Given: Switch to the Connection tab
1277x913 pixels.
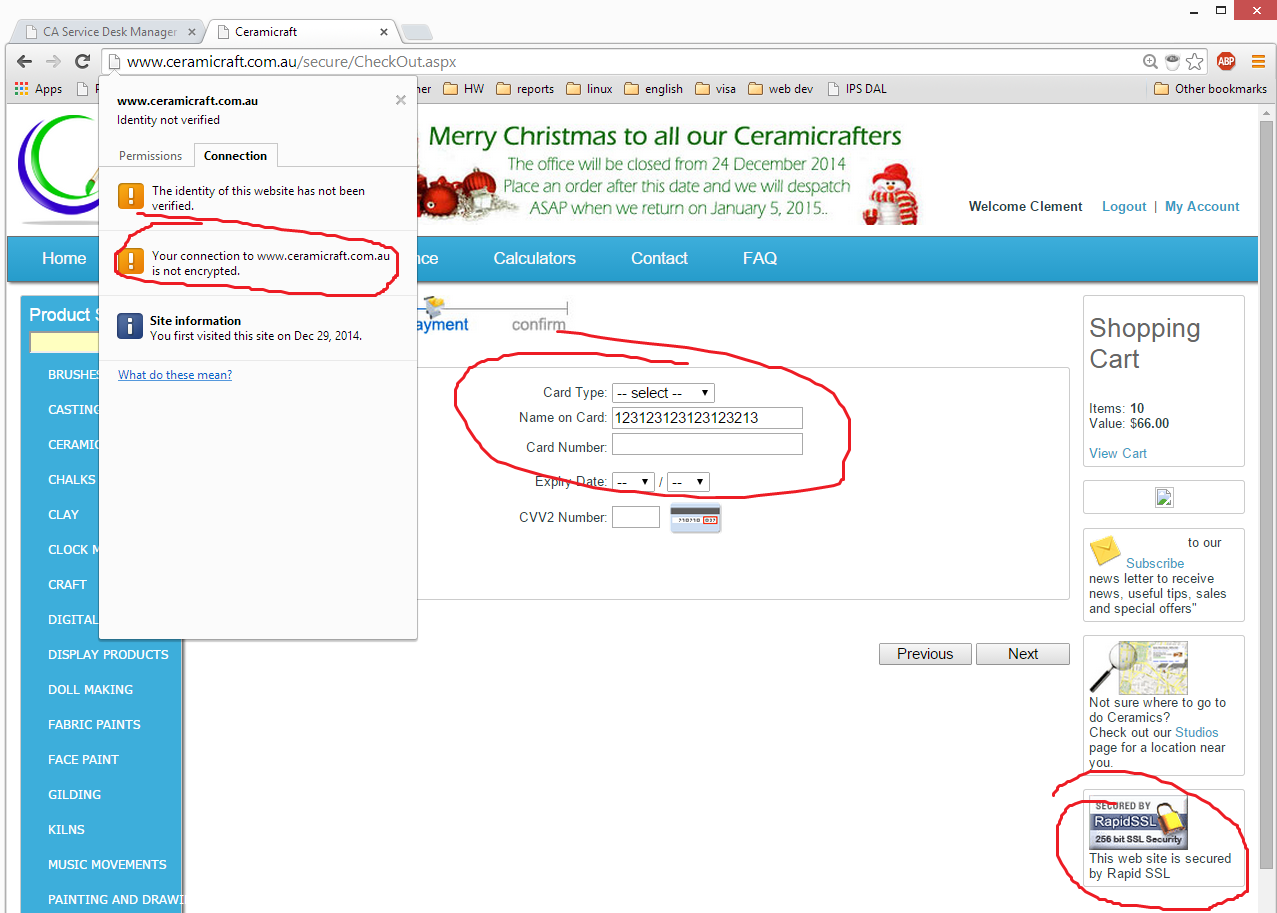Looking at the screenshot, I should click(x=235, y=156).
